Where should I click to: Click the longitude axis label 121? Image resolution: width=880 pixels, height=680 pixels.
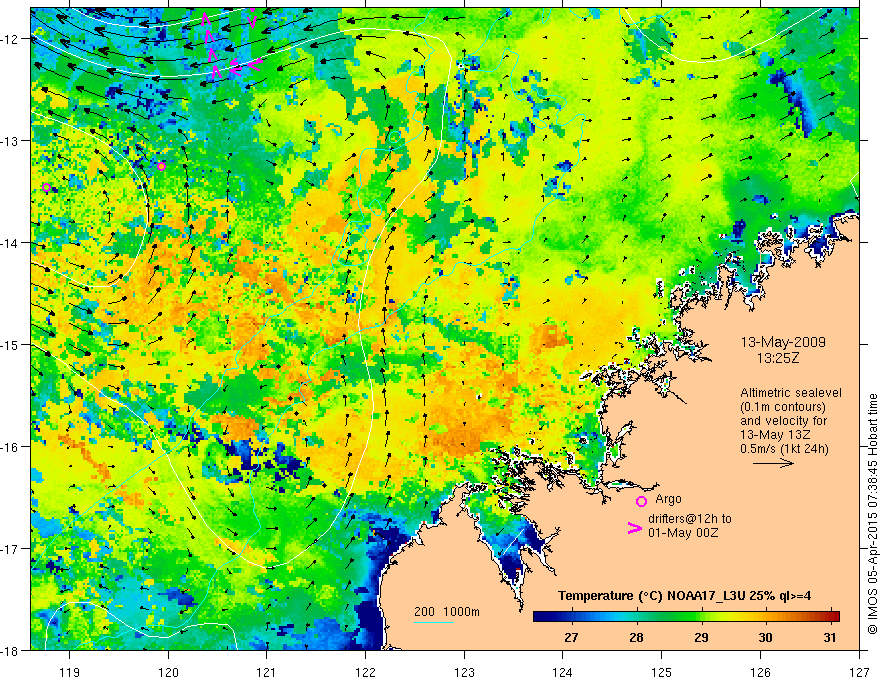[267, 672]
